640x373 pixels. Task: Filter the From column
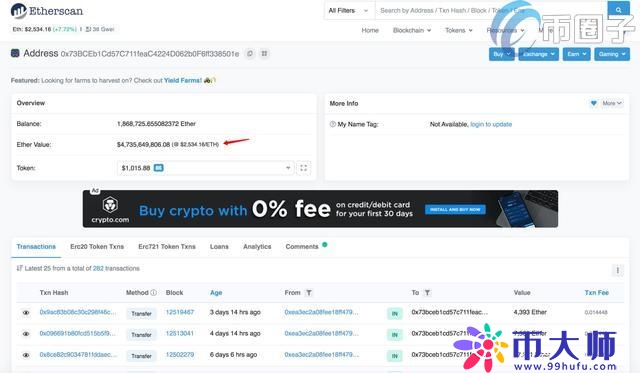(x=309, y=293)
